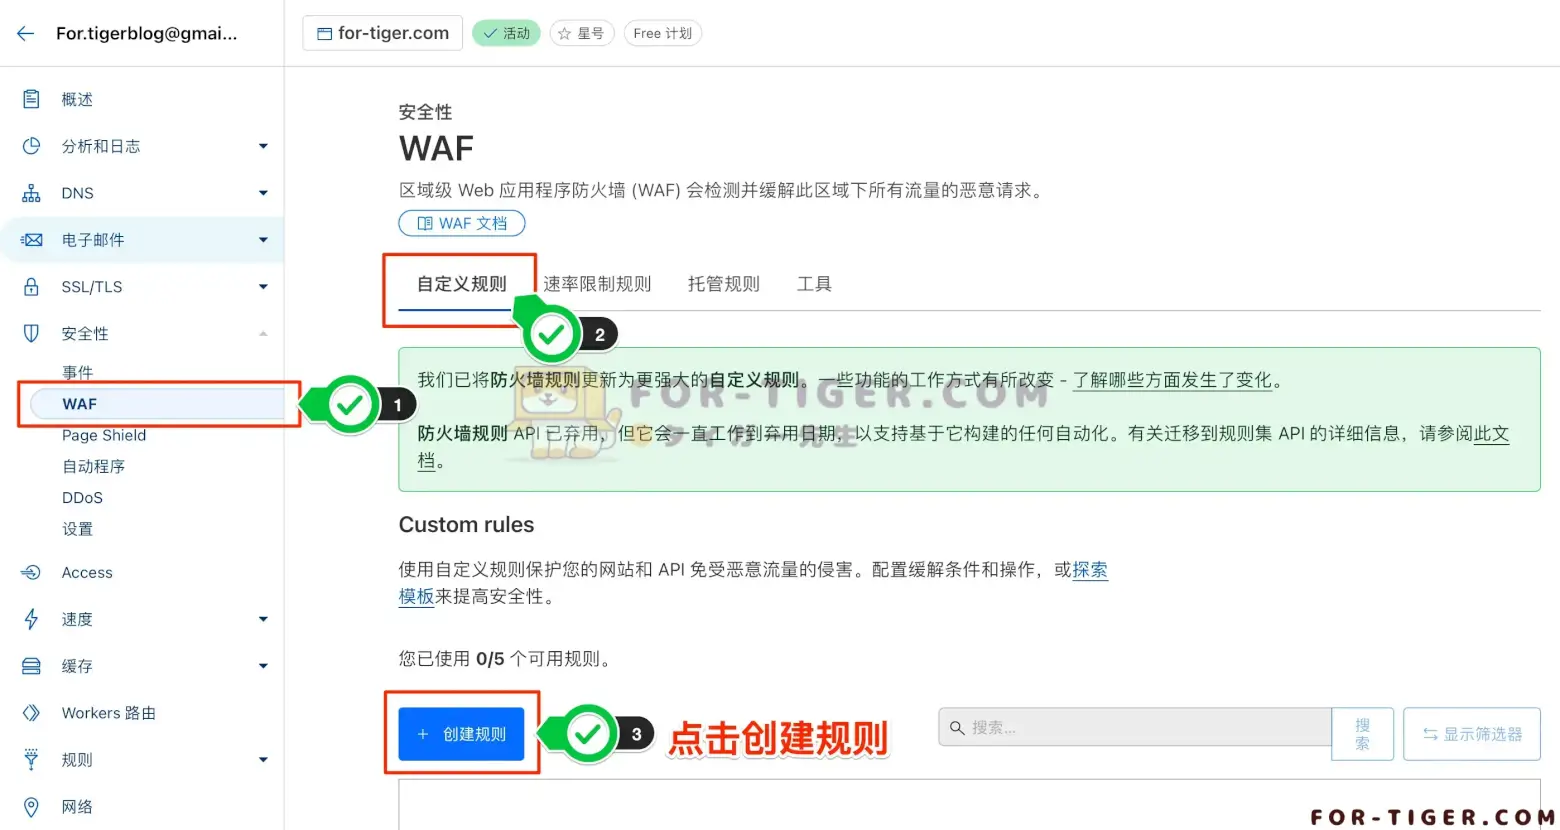Click the Workers 路由 diamond icon
The width and height of the screenshot is (1560, 830).
click(x=31, y=713)
